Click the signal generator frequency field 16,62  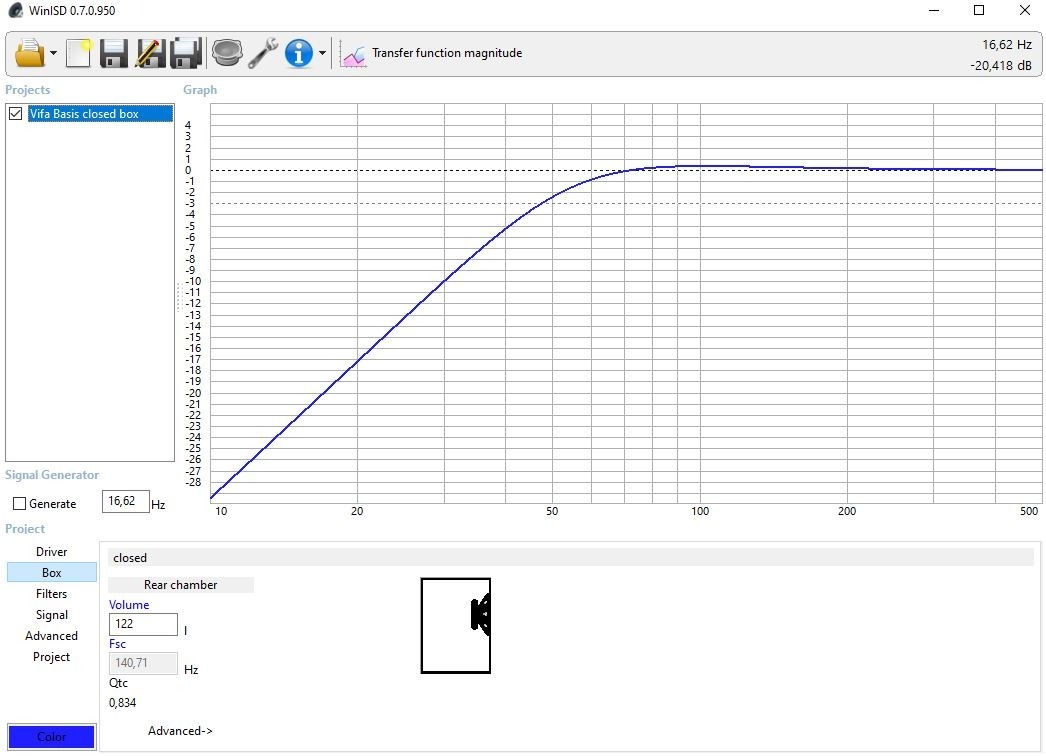click(x=125, y=501)
